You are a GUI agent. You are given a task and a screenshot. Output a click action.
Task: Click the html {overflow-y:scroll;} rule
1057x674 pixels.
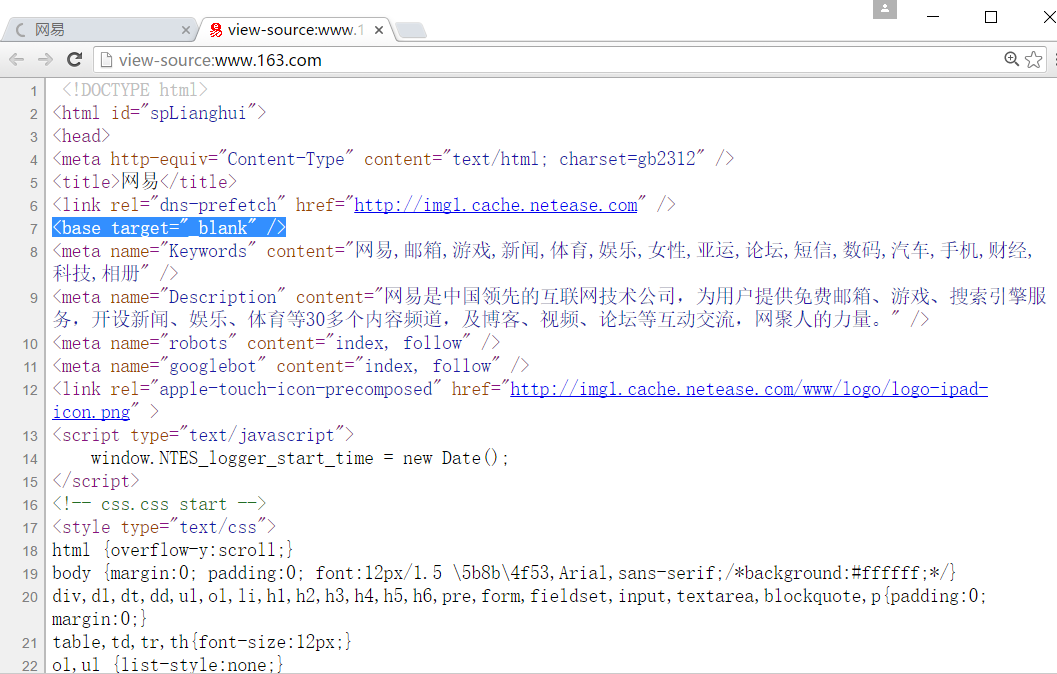click(x=173, y=550)
